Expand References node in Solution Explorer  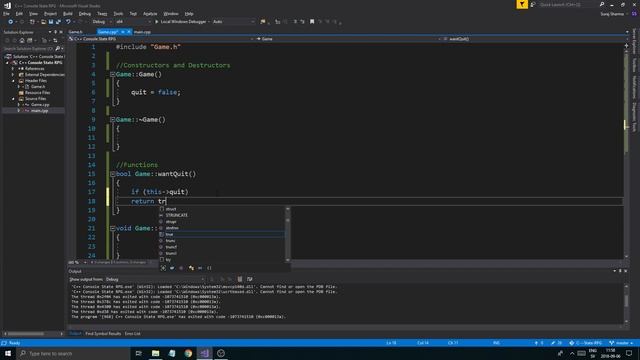click(x=13, y=69)
